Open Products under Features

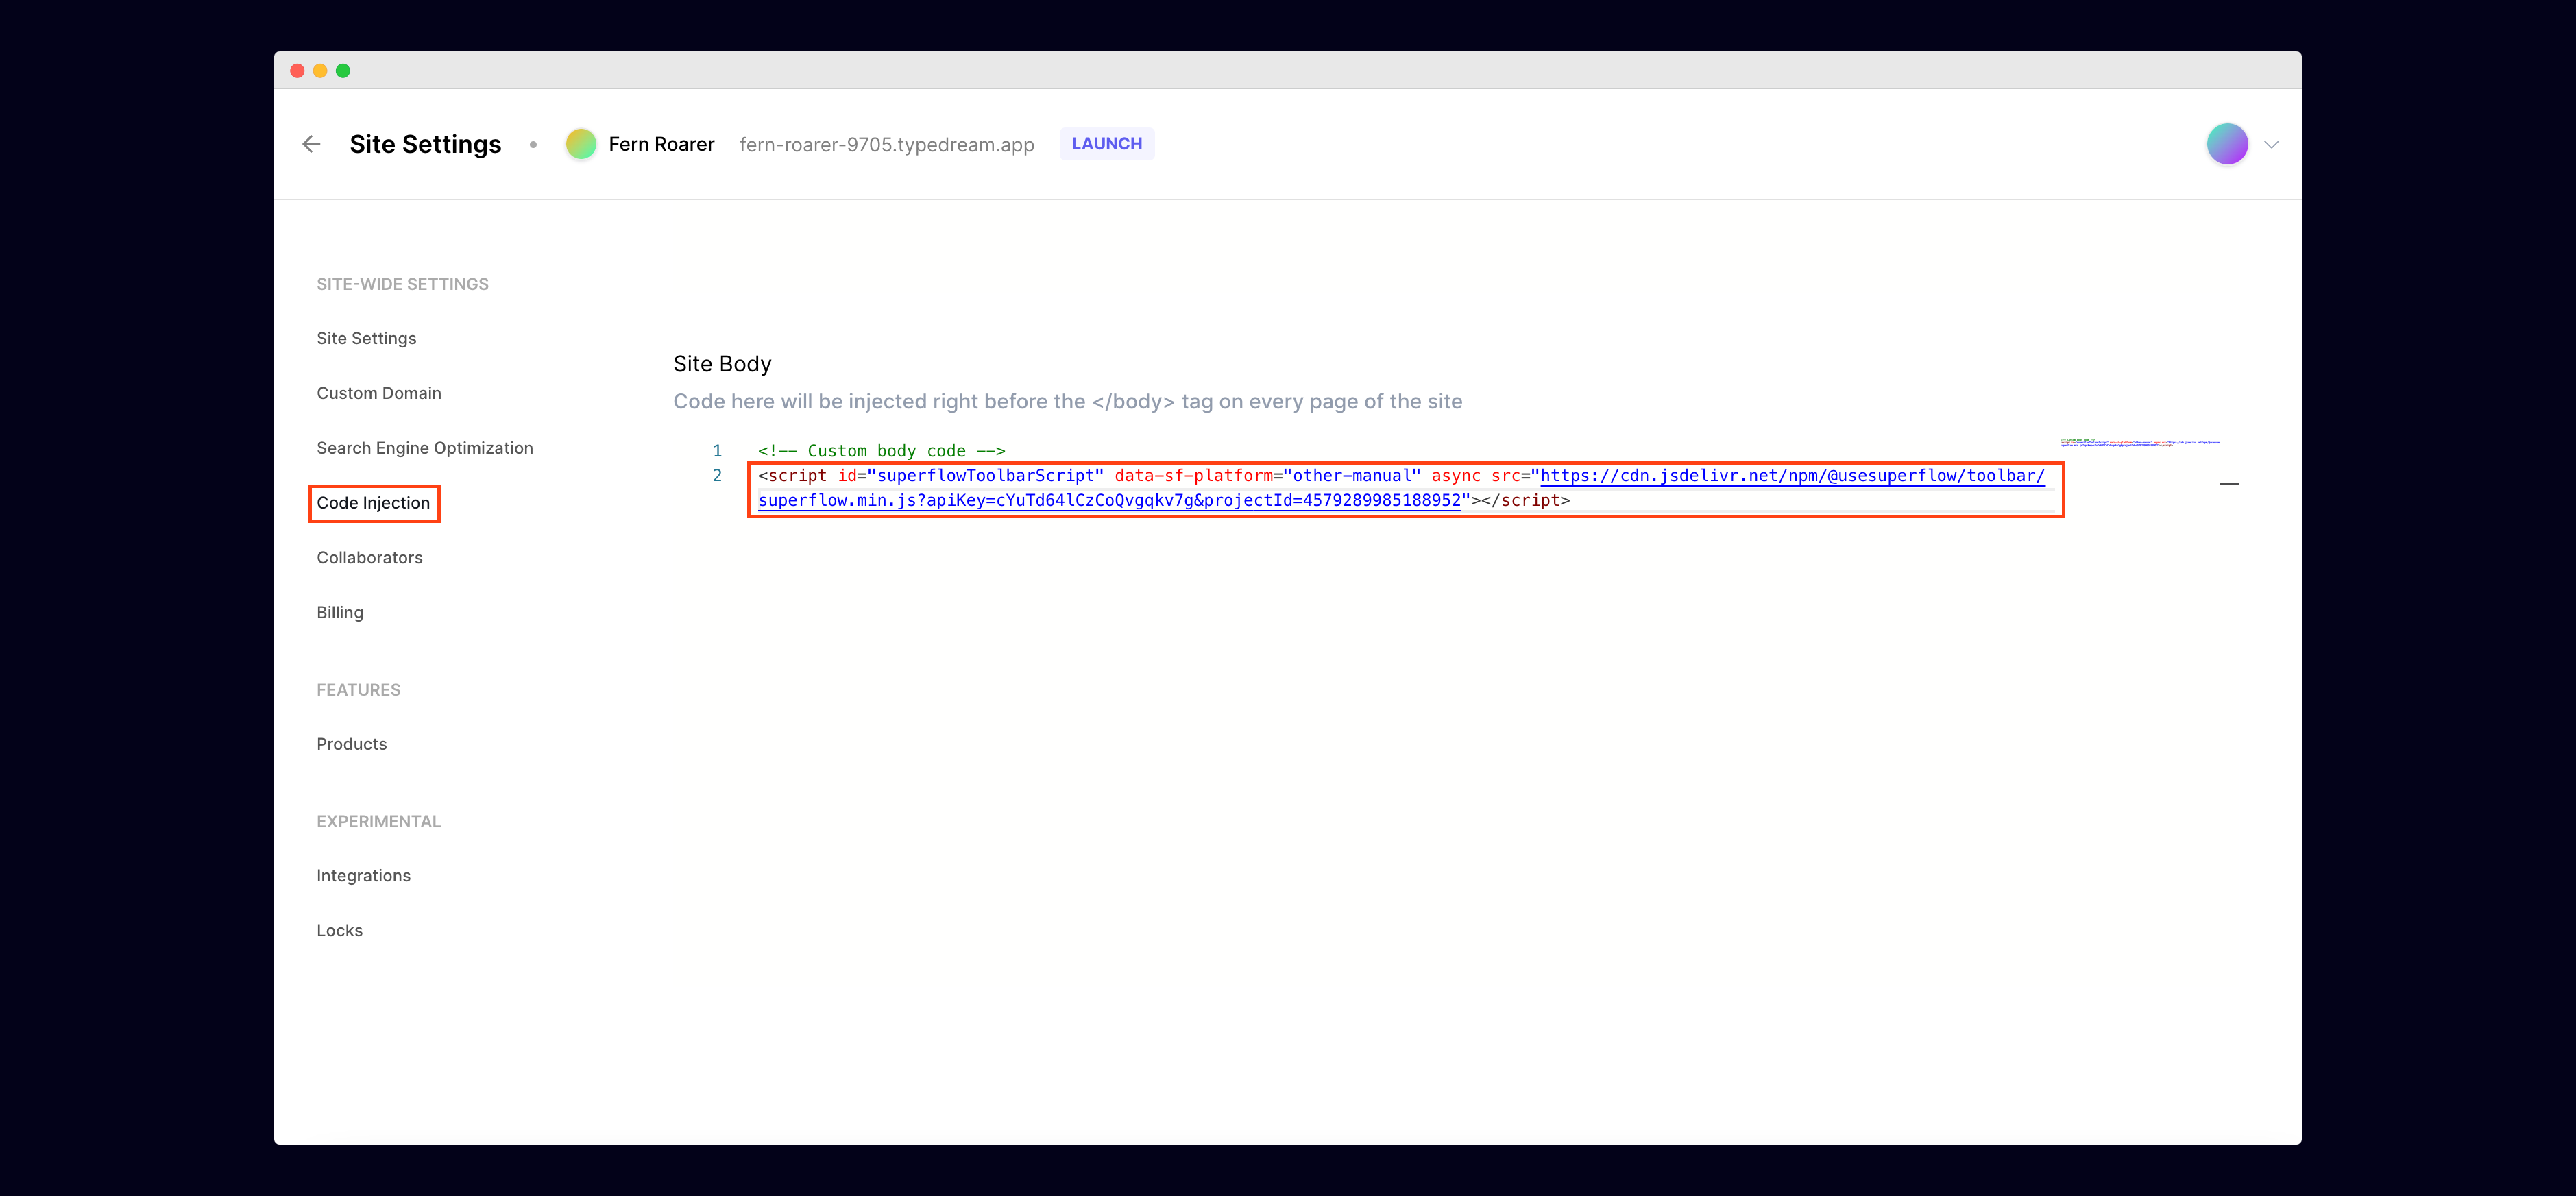[x=351, y=744]
